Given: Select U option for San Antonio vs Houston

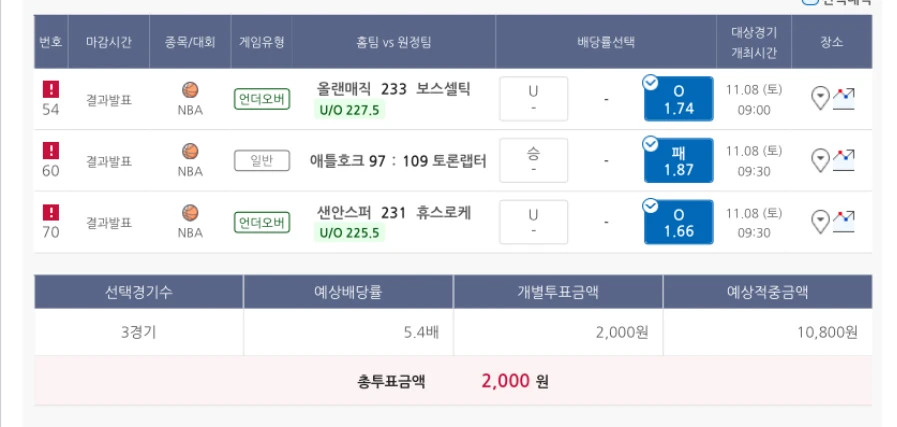Looking at the screenshot, I should pos(533,222).
